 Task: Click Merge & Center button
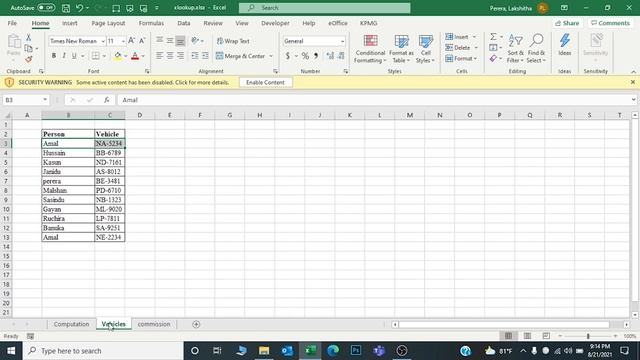pos(241,56)
